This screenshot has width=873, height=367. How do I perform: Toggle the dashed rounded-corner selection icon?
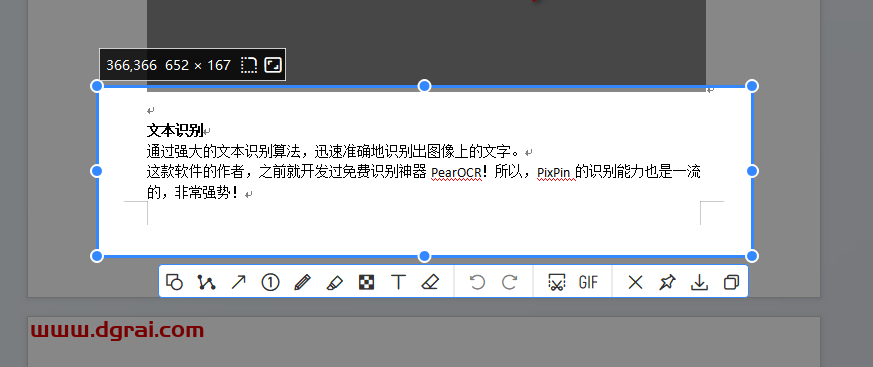249,65
